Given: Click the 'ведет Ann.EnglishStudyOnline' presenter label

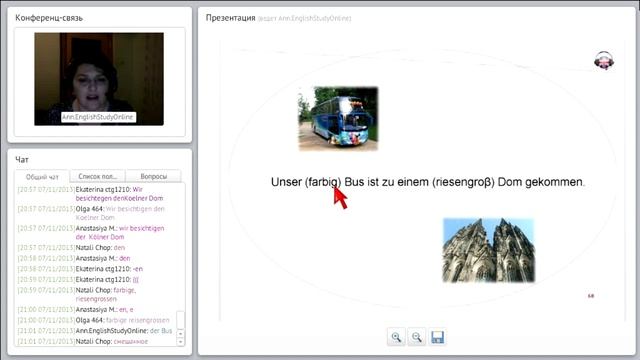Looking at the screenshot, I should [x=304, y=18].
